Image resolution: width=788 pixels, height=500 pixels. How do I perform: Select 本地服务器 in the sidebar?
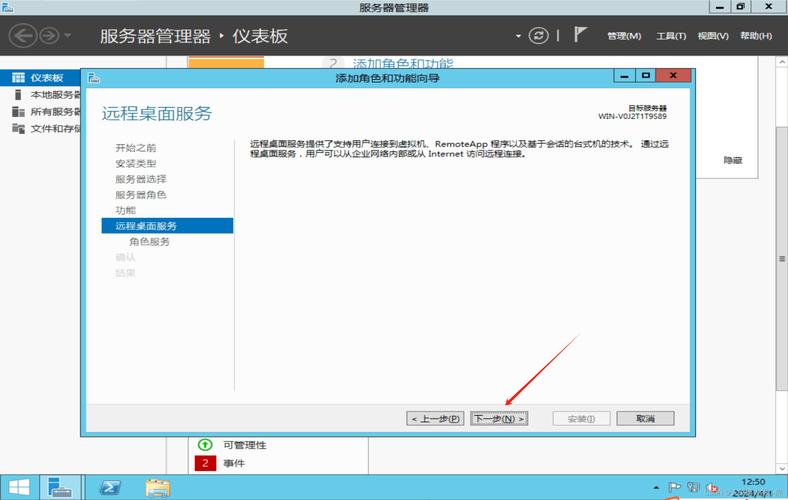[x=40, y=95]
